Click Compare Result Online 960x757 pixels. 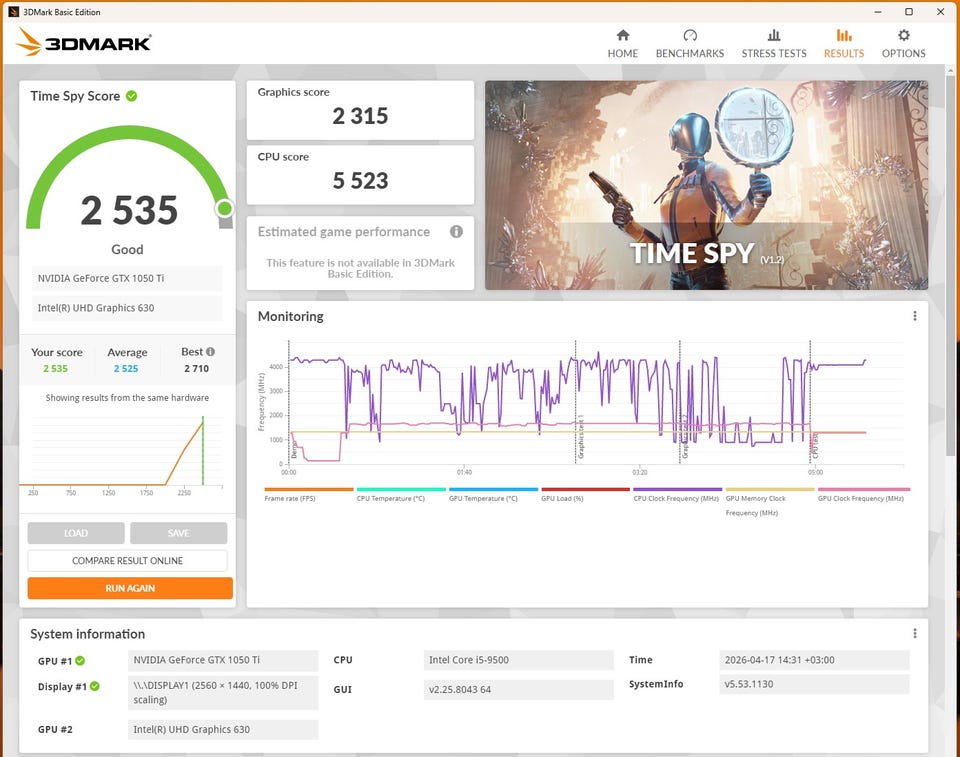(127, 560)
